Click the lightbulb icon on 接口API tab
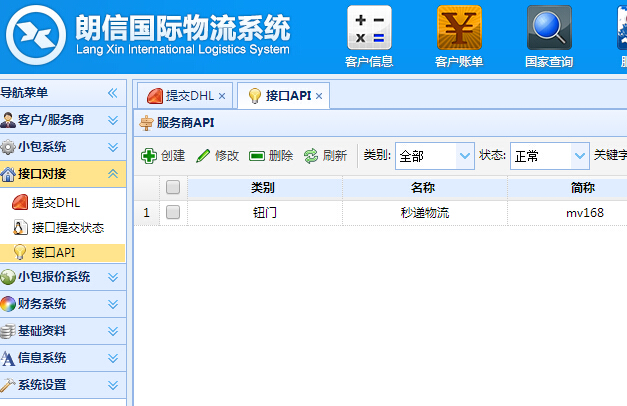Viewport: 627px width, 406px height. pyautogui.click(x=255, y=96)
